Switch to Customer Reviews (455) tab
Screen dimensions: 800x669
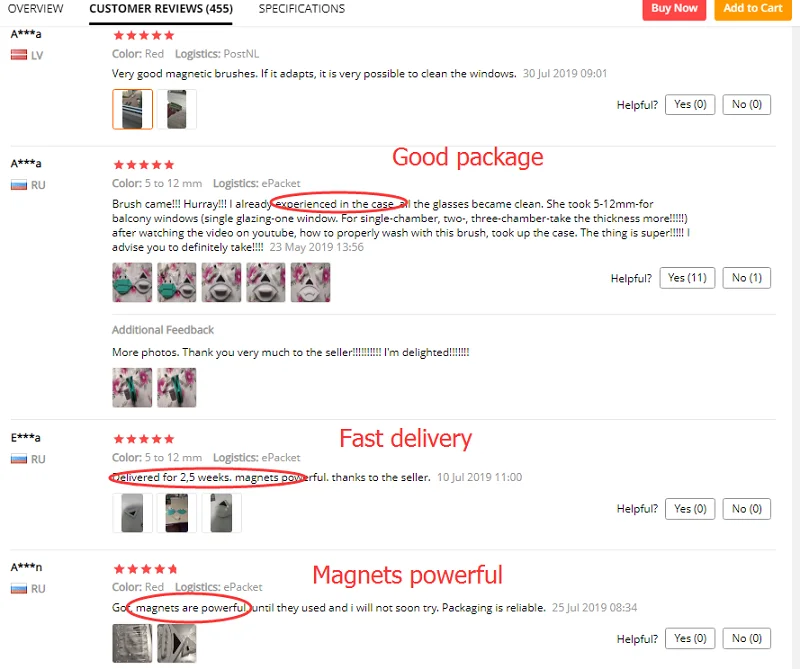[x=161, y=9]
